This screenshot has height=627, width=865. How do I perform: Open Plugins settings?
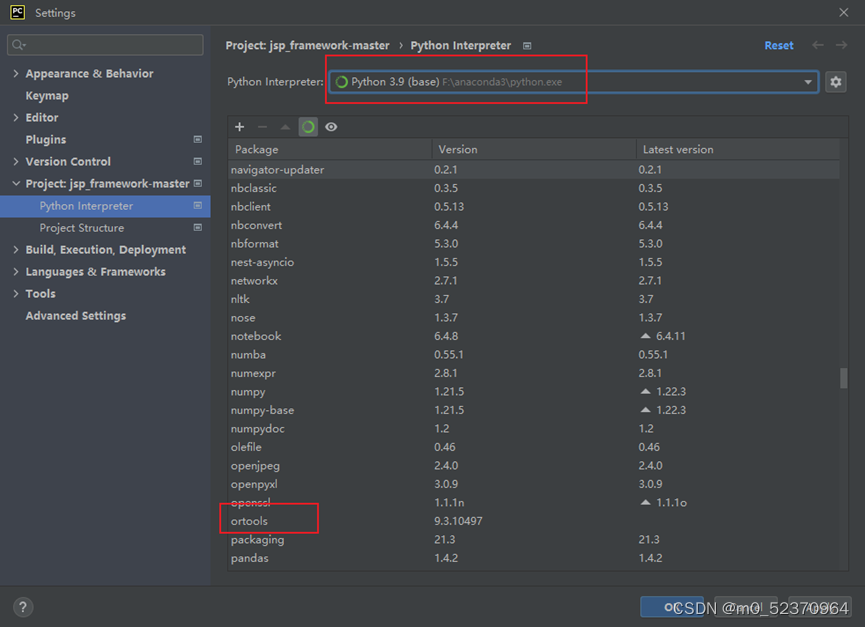(46, 140)
